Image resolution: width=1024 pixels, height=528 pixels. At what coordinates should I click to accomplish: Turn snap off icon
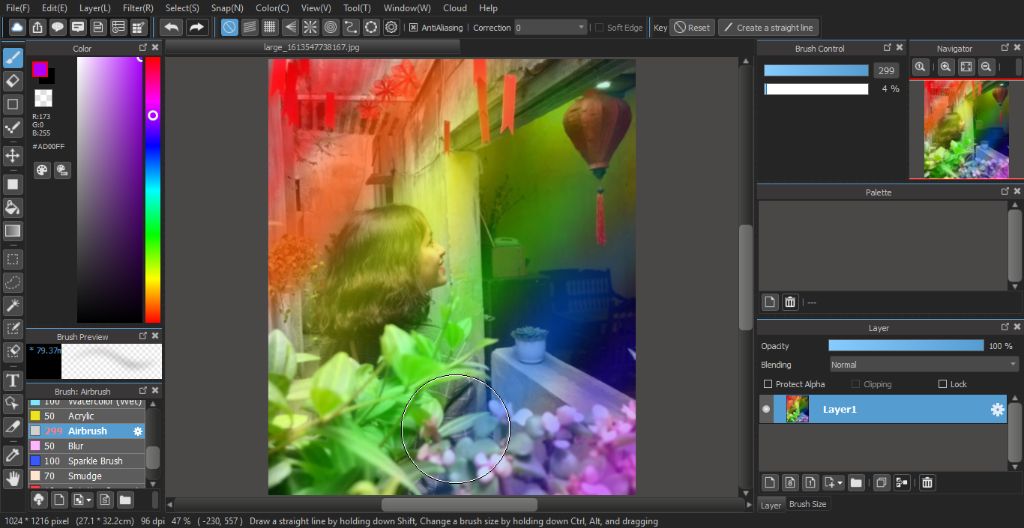229,27
